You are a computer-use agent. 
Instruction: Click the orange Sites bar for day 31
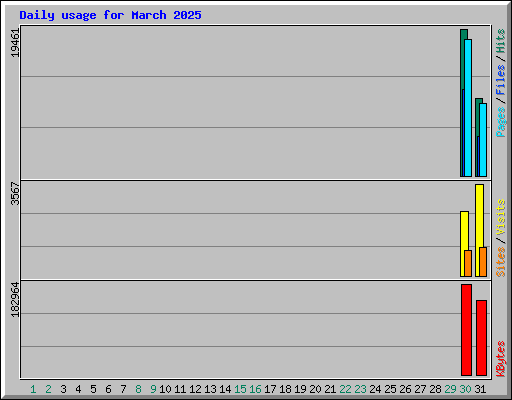(x=483, y=262)
